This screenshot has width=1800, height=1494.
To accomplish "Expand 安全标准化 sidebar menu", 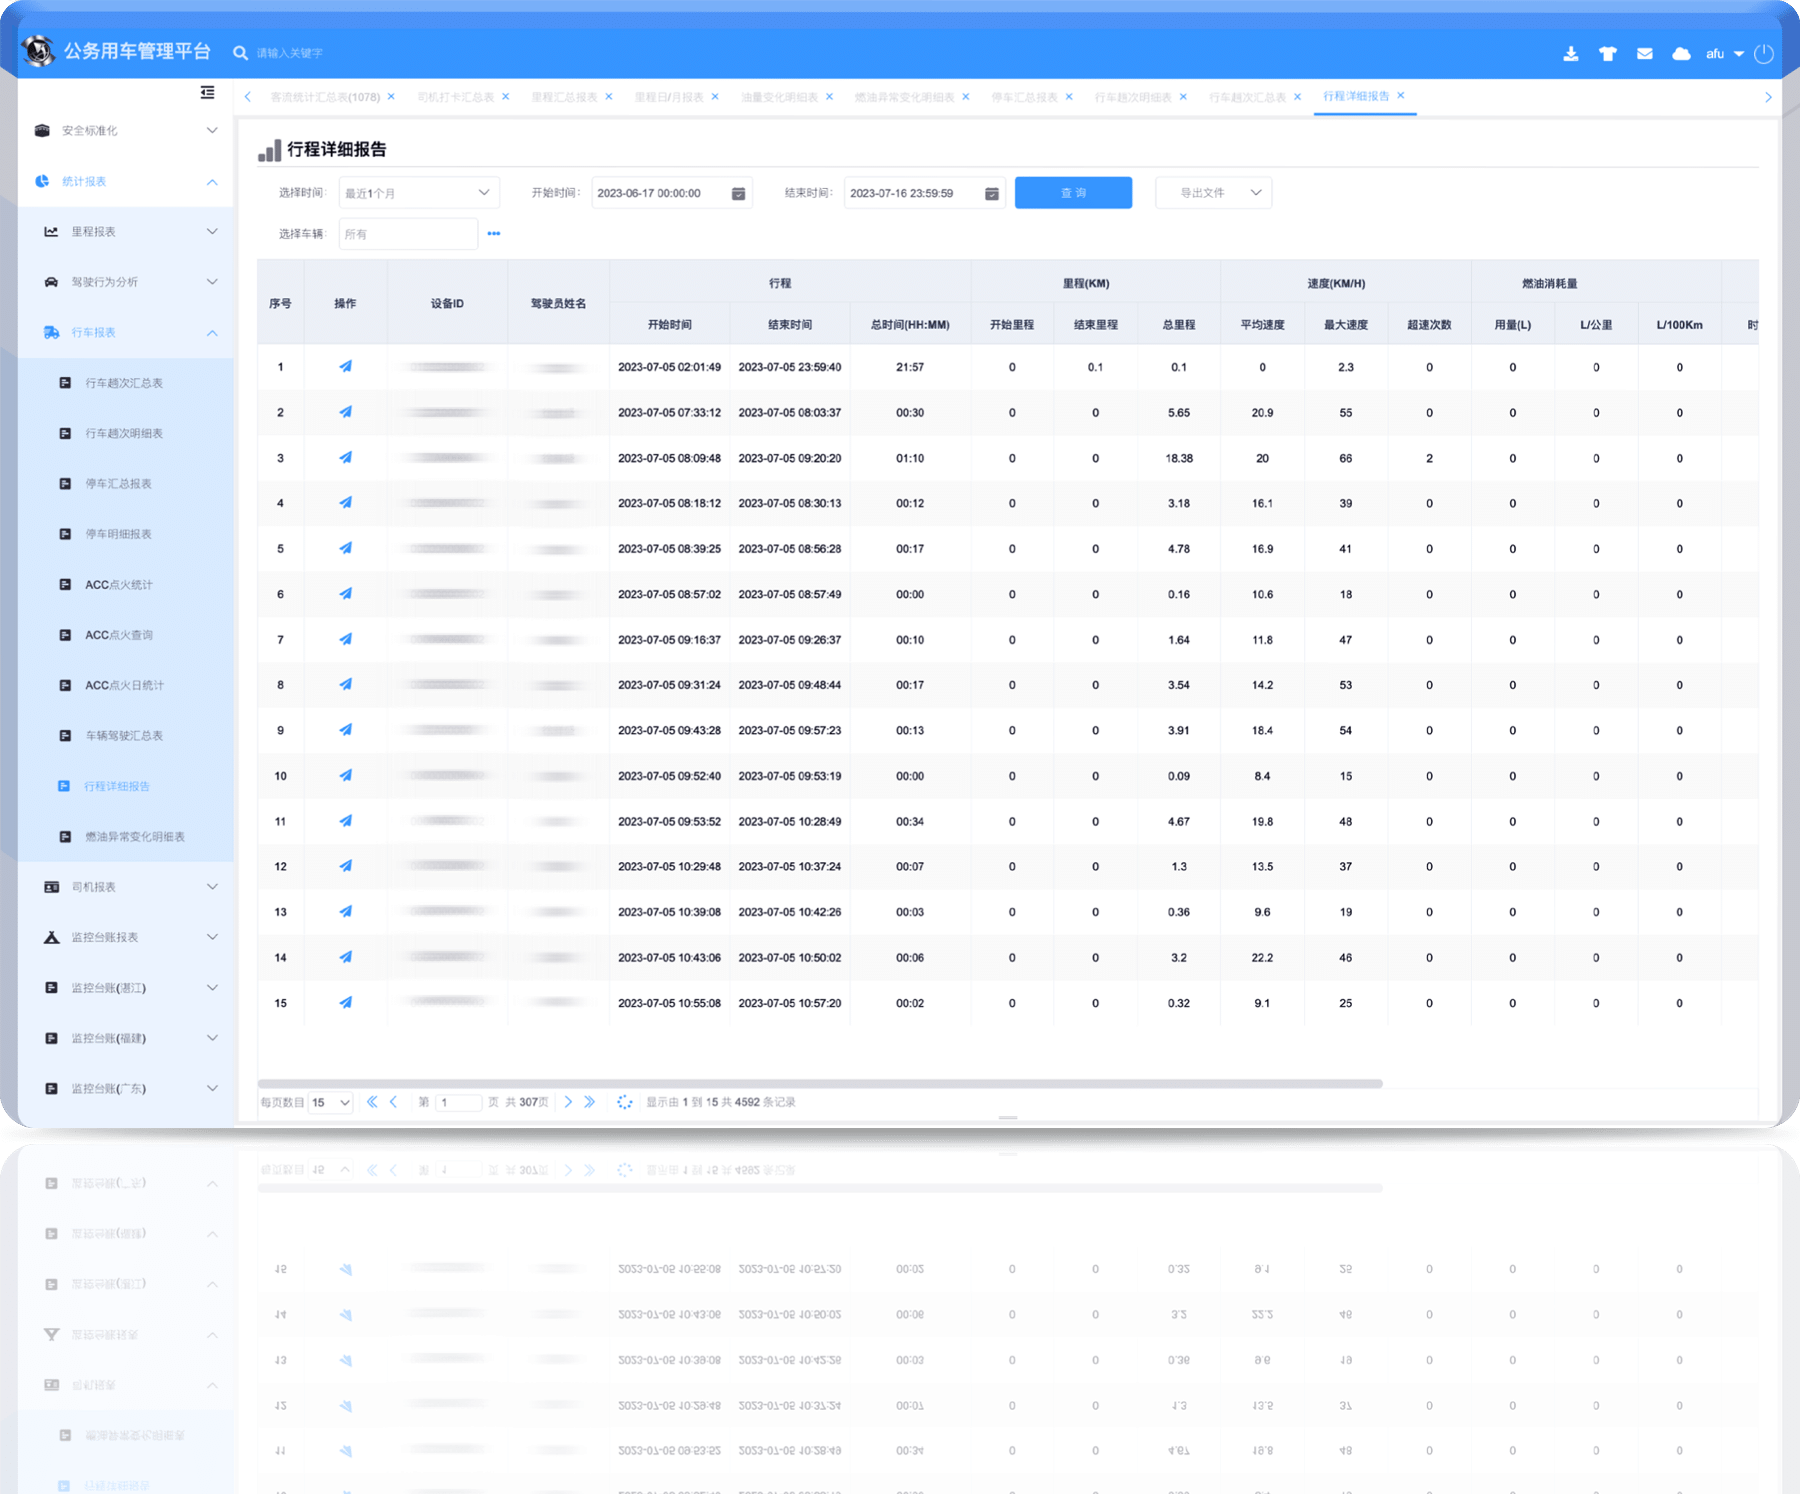I will 126,131.
